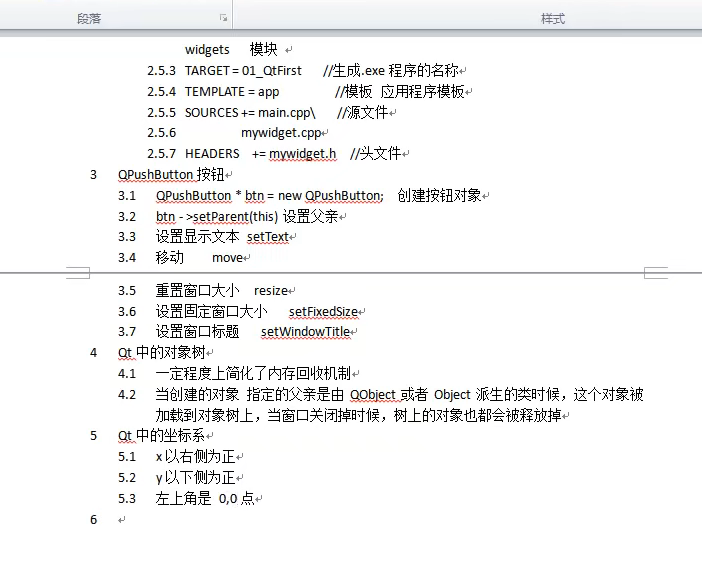Click heading 4 'Qt 中的对象树'
Image resolution: width=702 pixels, height=585 pixels.
[x=162, y=353]
